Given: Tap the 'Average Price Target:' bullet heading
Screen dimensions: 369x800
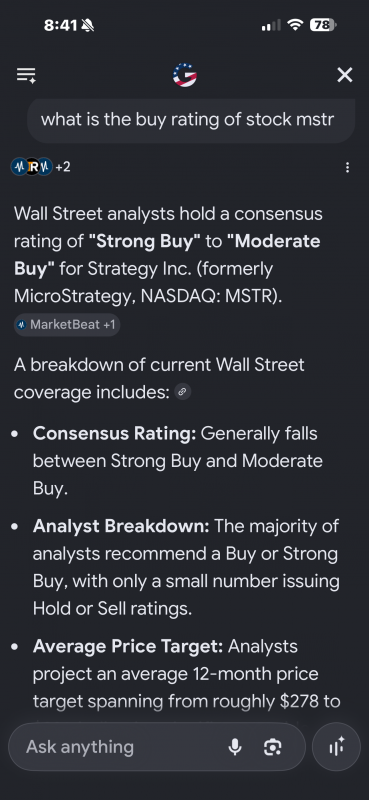Looking at the screenshot, I should (x=128, y=646).
